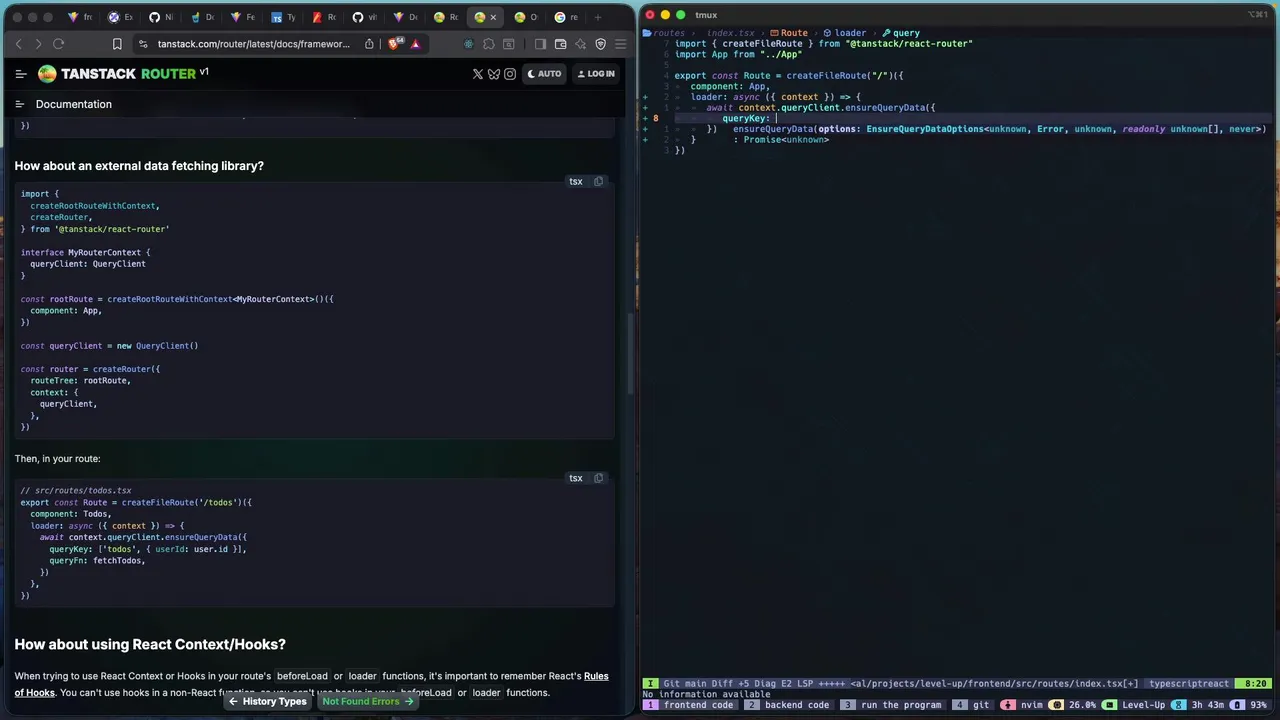
Task: Click the browser address bar URL
Action: [x=253, y=44]
